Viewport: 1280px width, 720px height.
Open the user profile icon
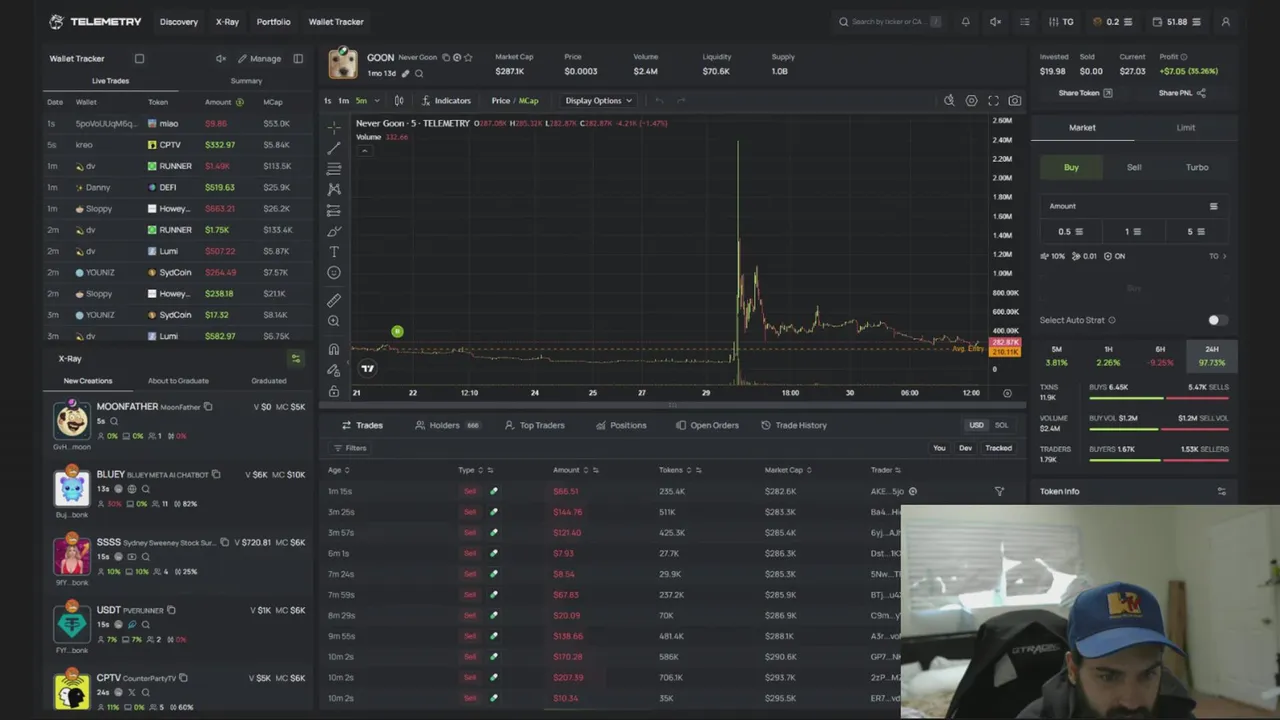click(1225, 21)
